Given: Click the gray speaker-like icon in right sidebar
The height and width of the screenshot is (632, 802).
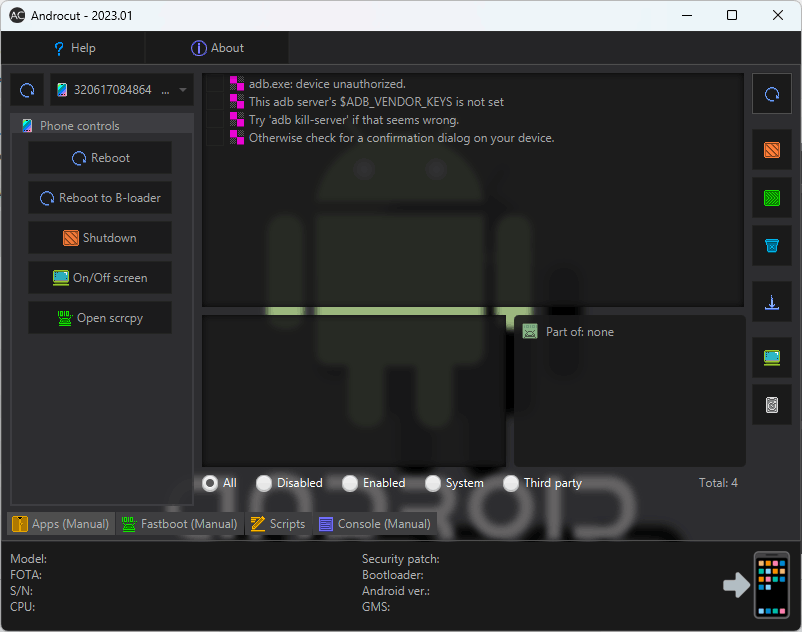Looking at the screenshot, I should (771, 405).
